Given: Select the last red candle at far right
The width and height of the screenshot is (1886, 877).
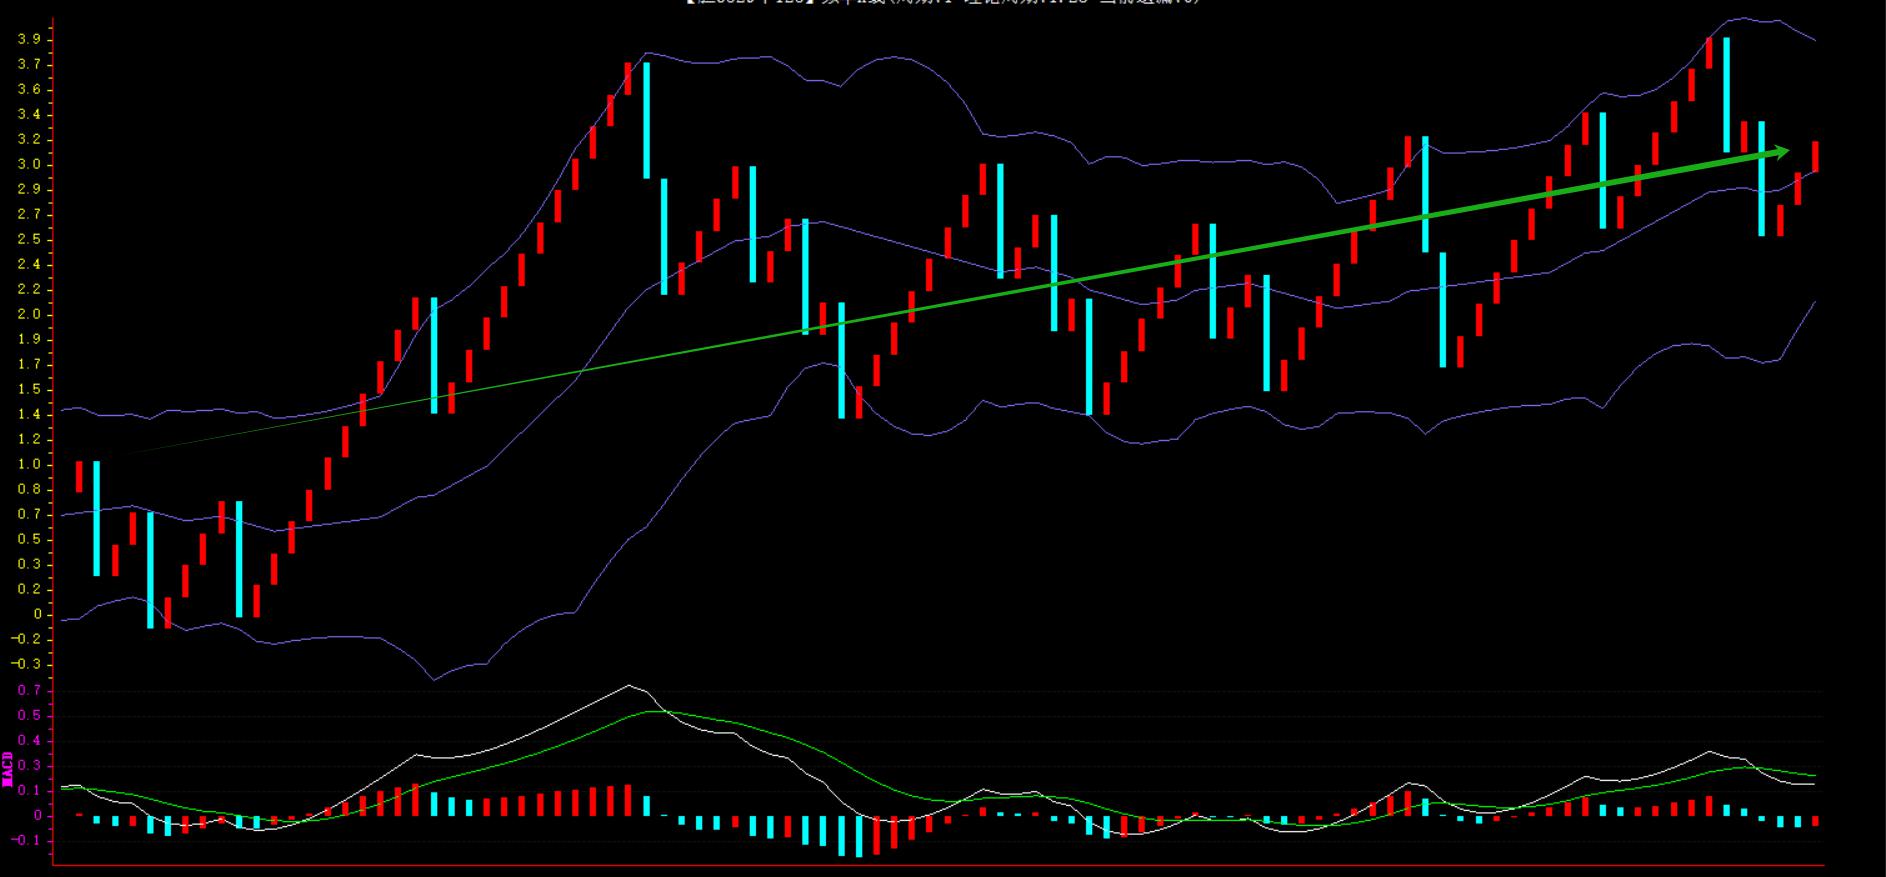Looking at the screenshot, I should [1815, 156].
